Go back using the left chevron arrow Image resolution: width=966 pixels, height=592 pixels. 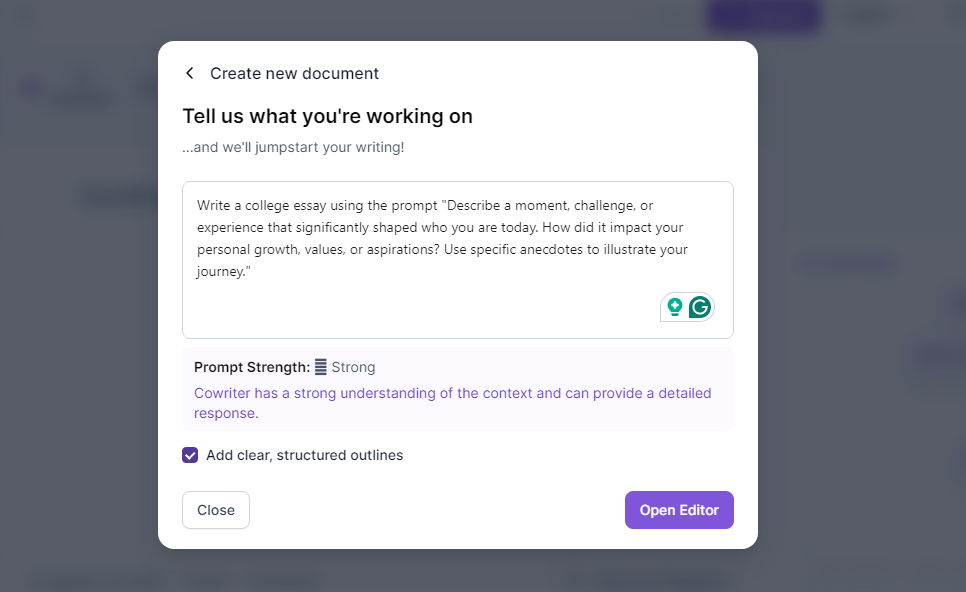[190, 73]
